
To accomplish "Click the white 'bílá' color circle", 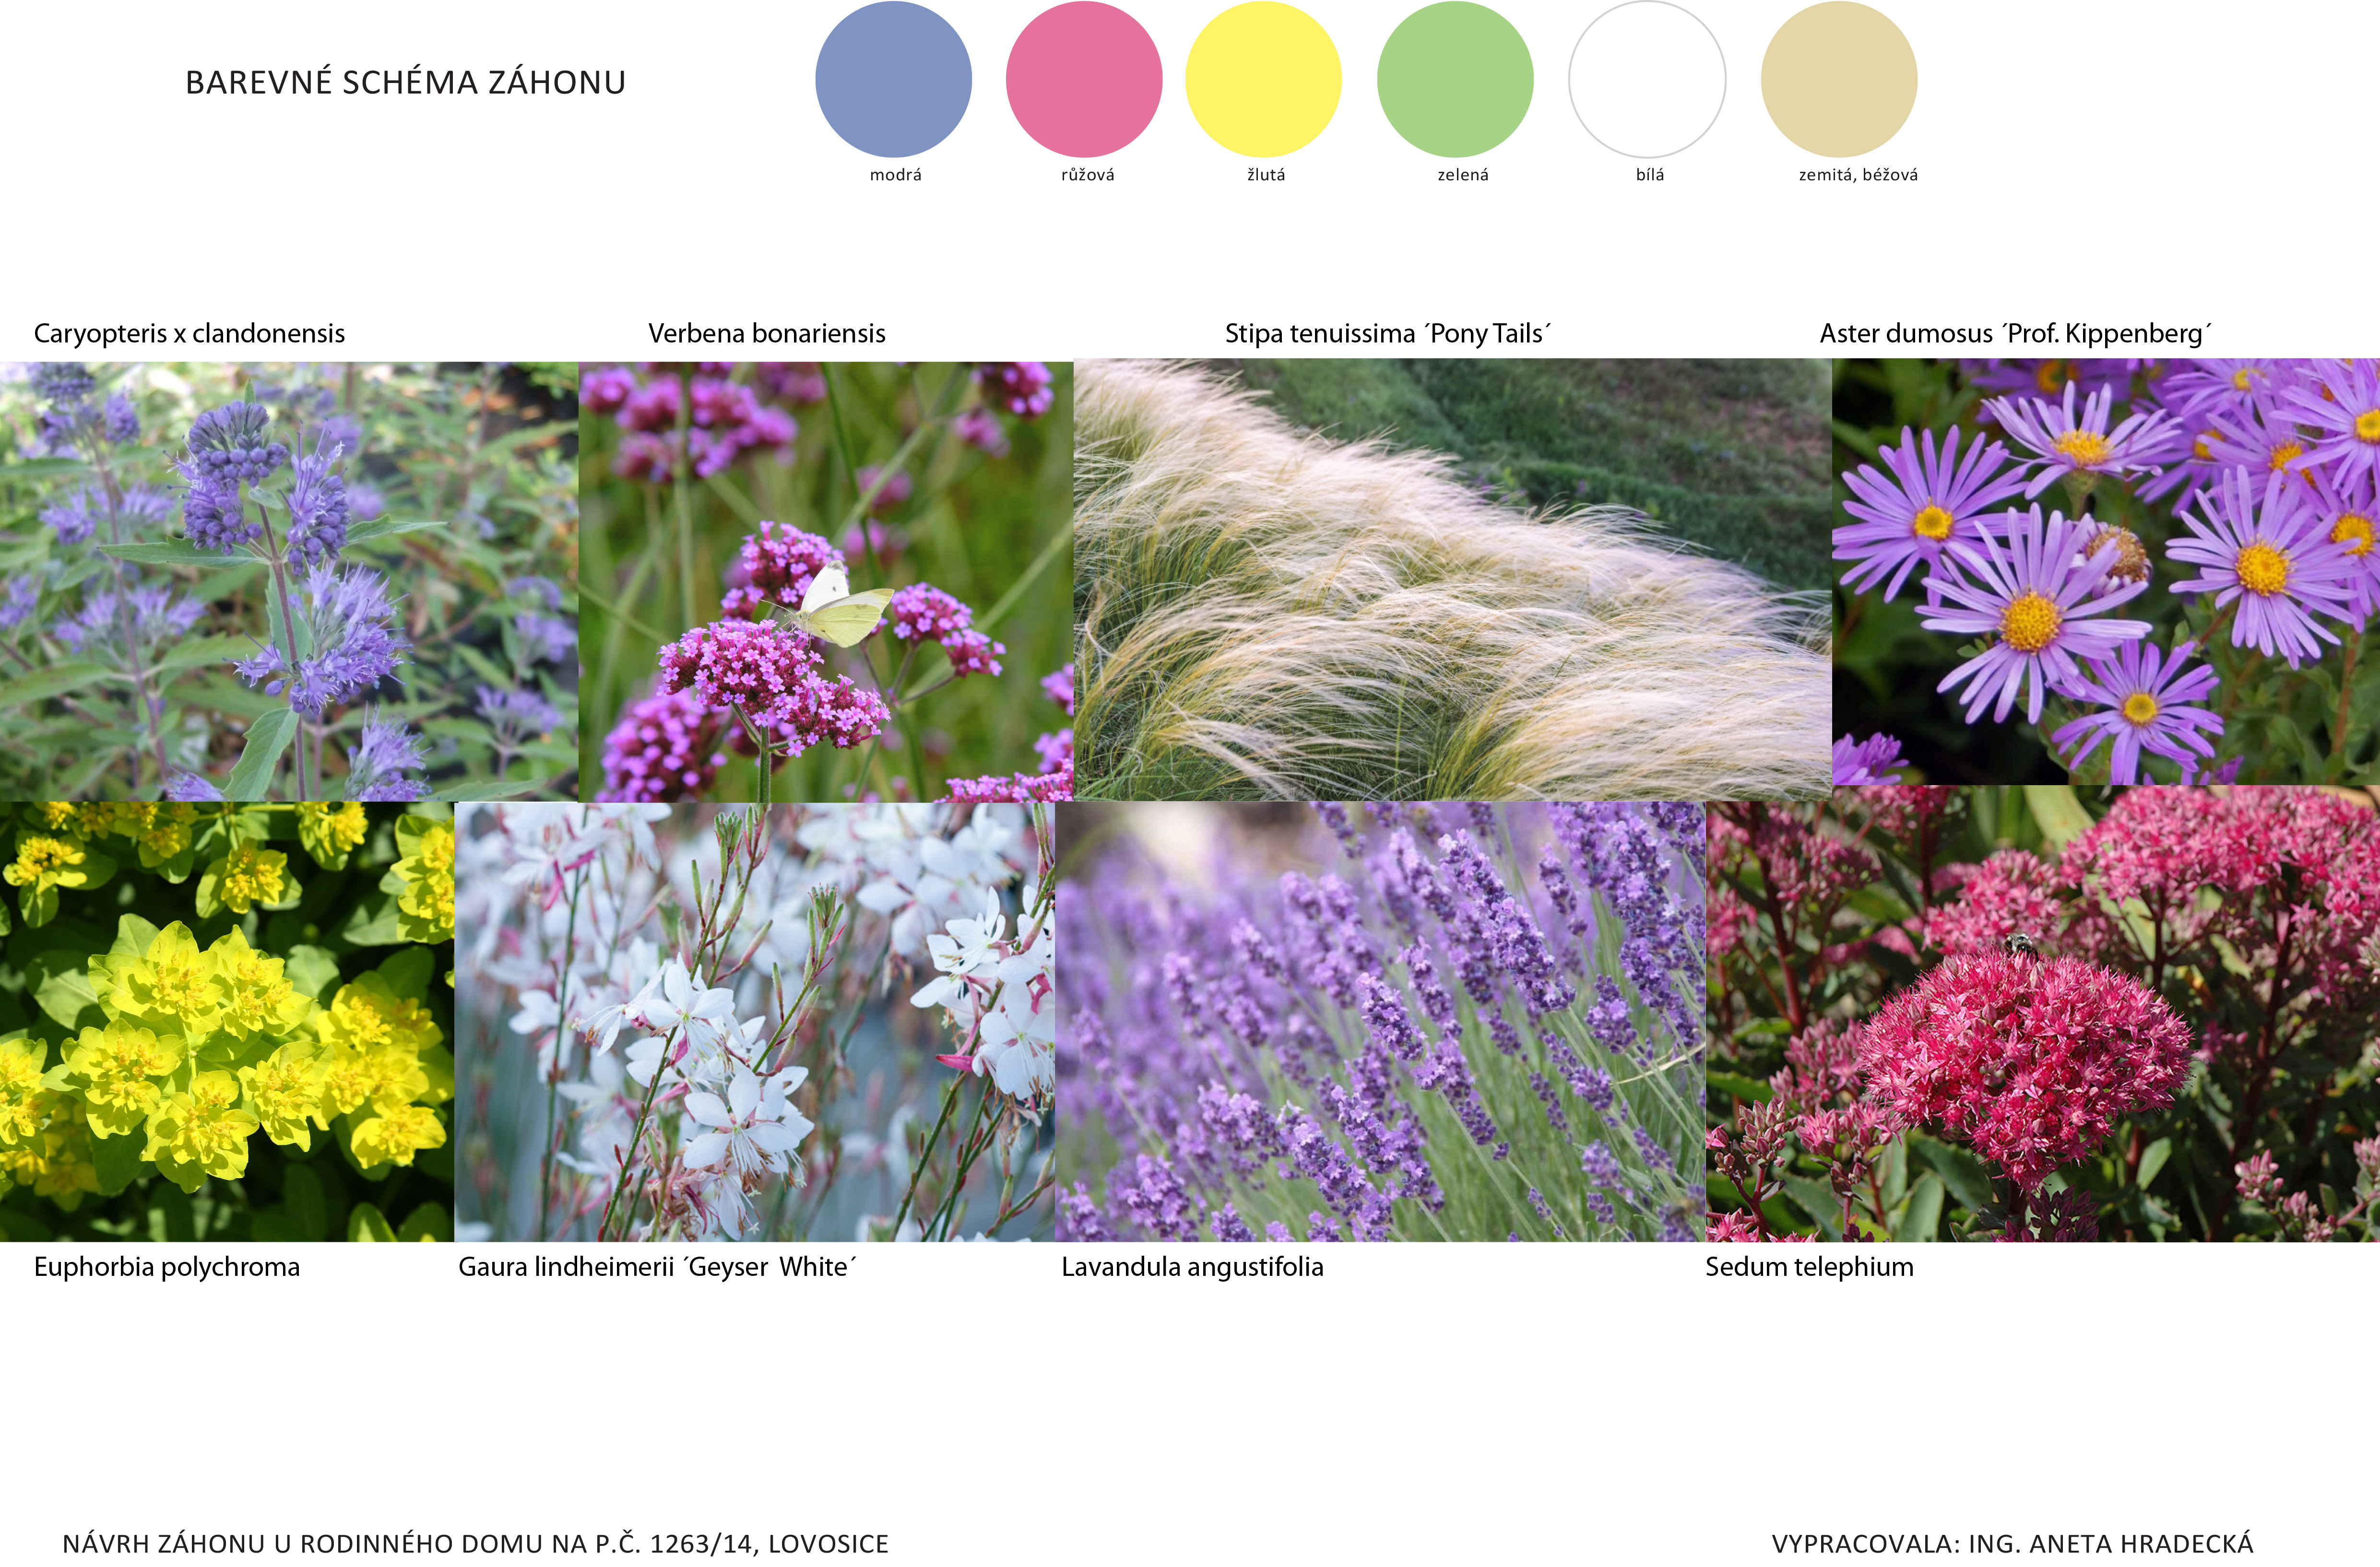I will click(x=1647, y=80).
